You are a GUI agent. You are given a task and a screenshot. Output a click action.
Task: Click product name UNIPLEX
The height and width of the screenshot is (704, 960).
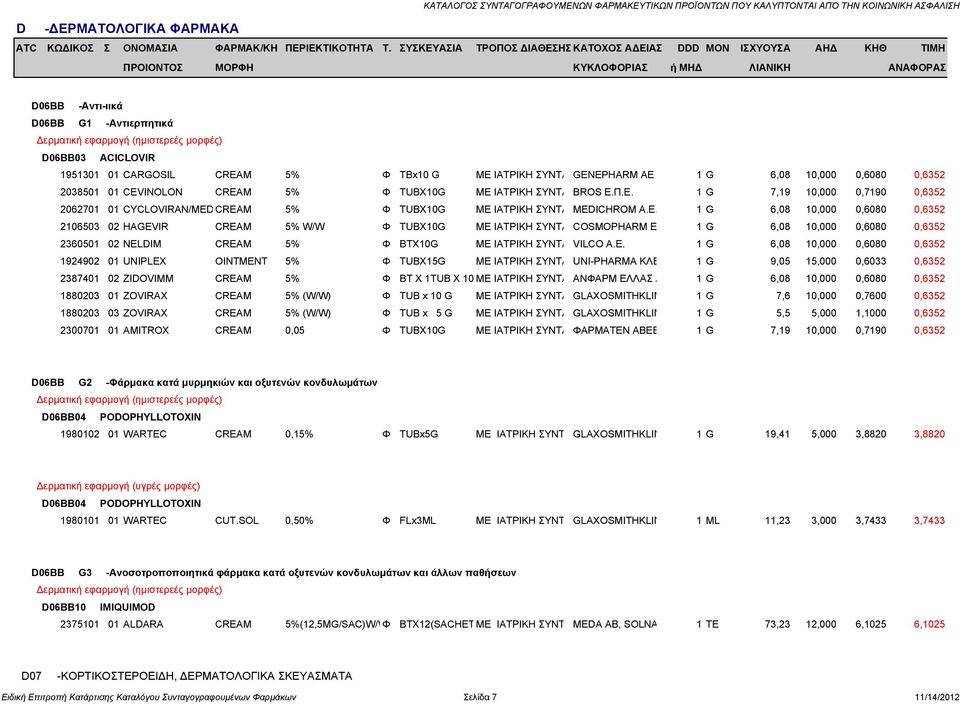[x=144, y=261]
